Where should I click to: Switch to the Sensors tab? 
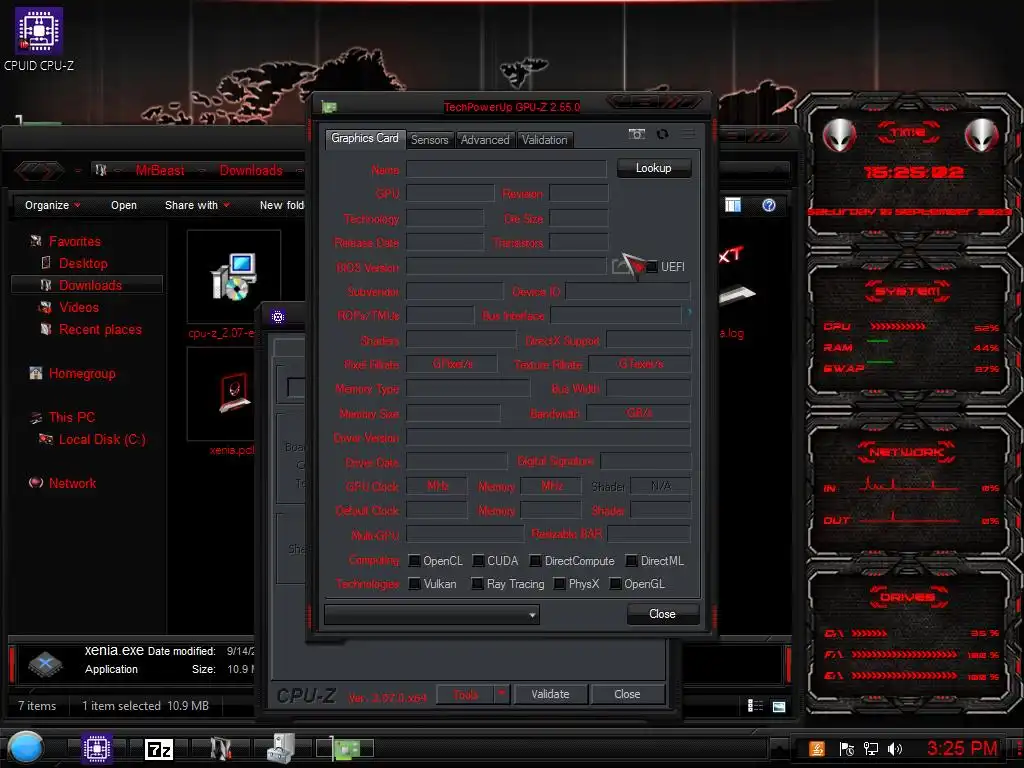coord(429,140)
